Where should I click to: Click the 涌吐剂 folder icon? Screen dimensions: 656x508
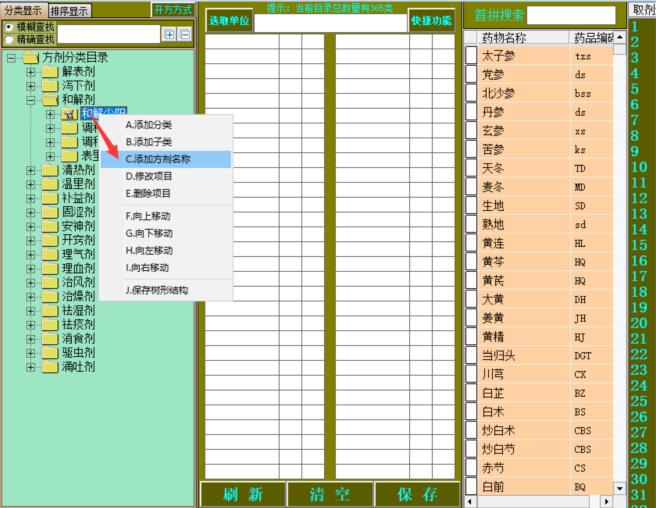(x=49, y=367)
